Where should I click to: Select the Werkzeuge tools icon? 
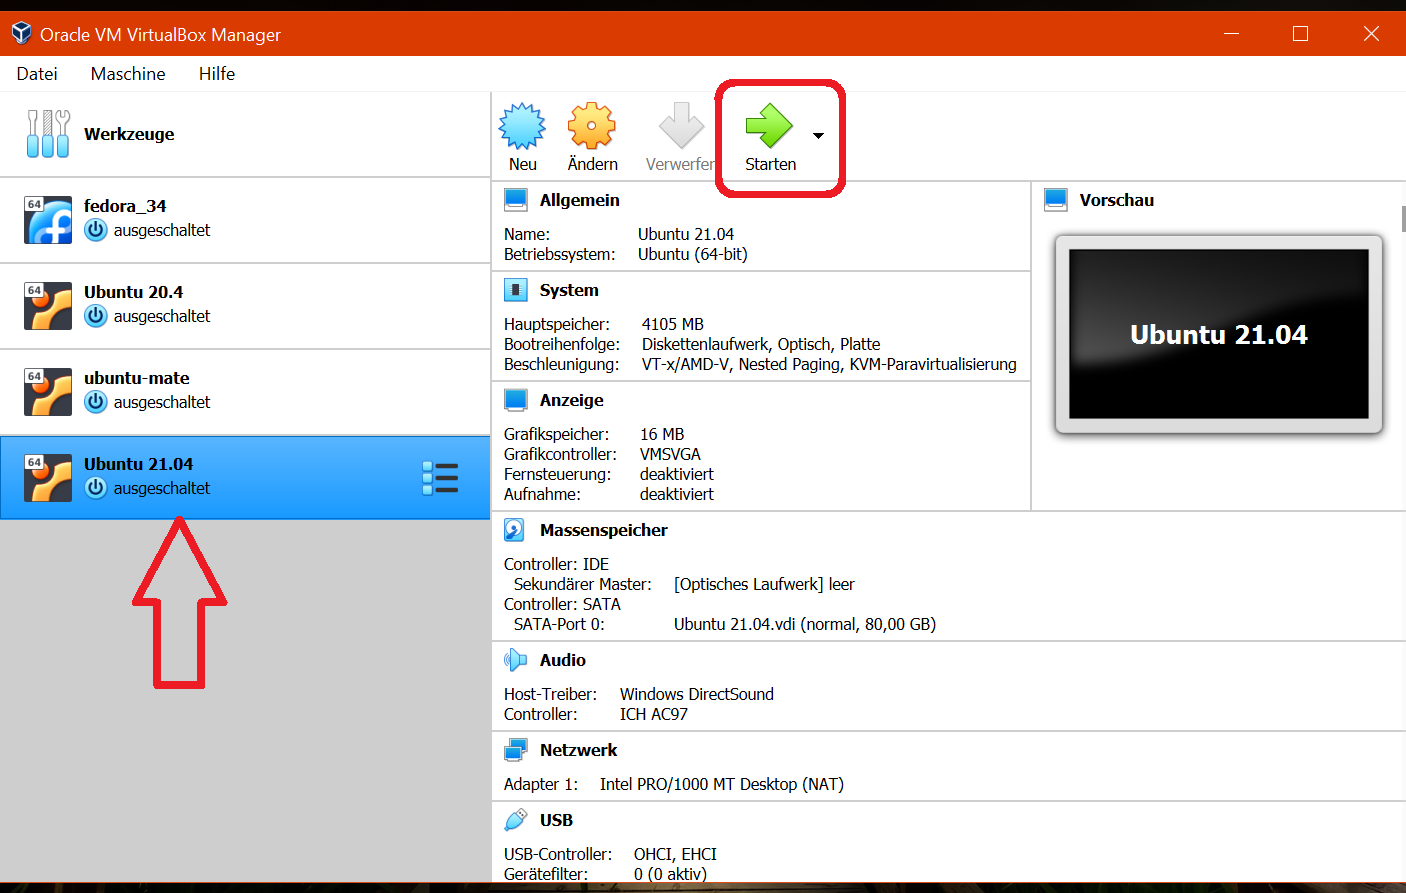[x=48, y=134]
